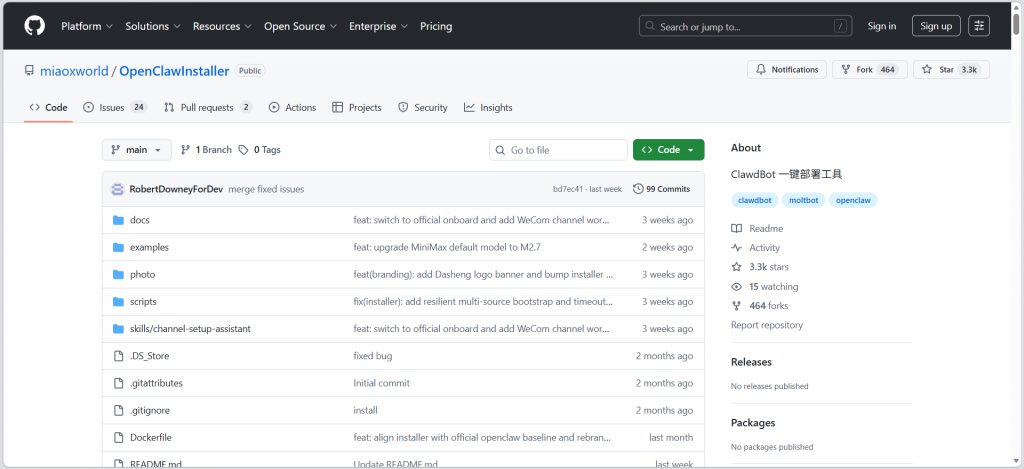
Task: Focus the Search or jump to field
Action: (x=745, y=26)
